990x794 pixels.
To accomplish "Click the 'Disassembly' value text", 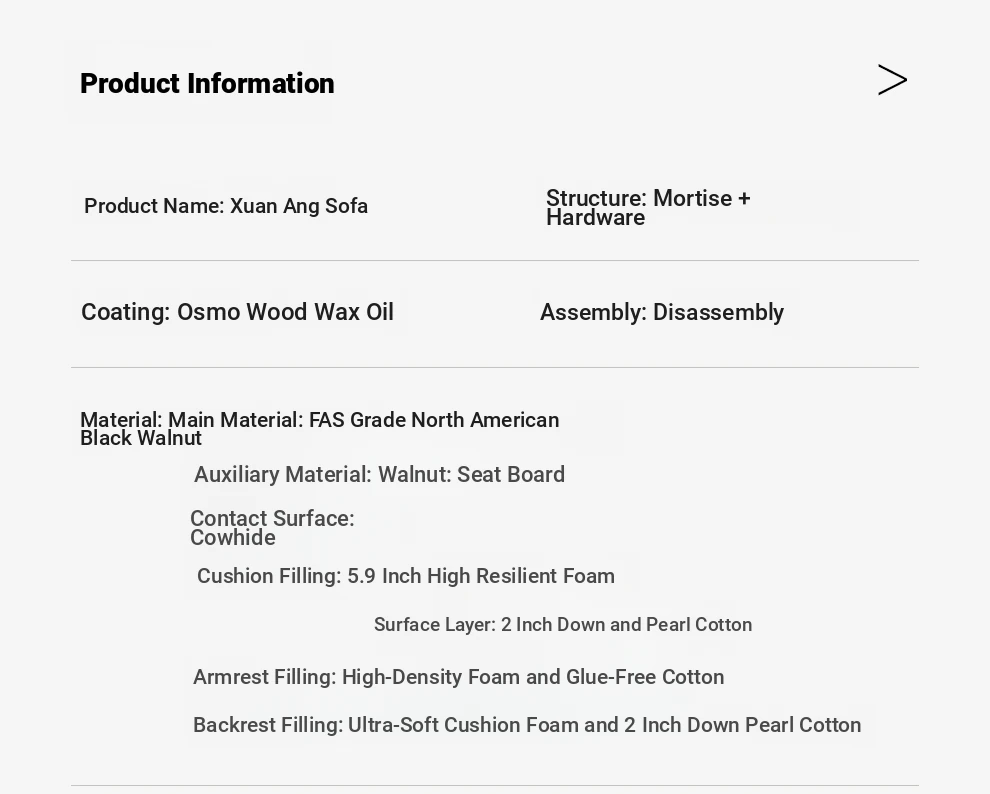I will 718,313.
